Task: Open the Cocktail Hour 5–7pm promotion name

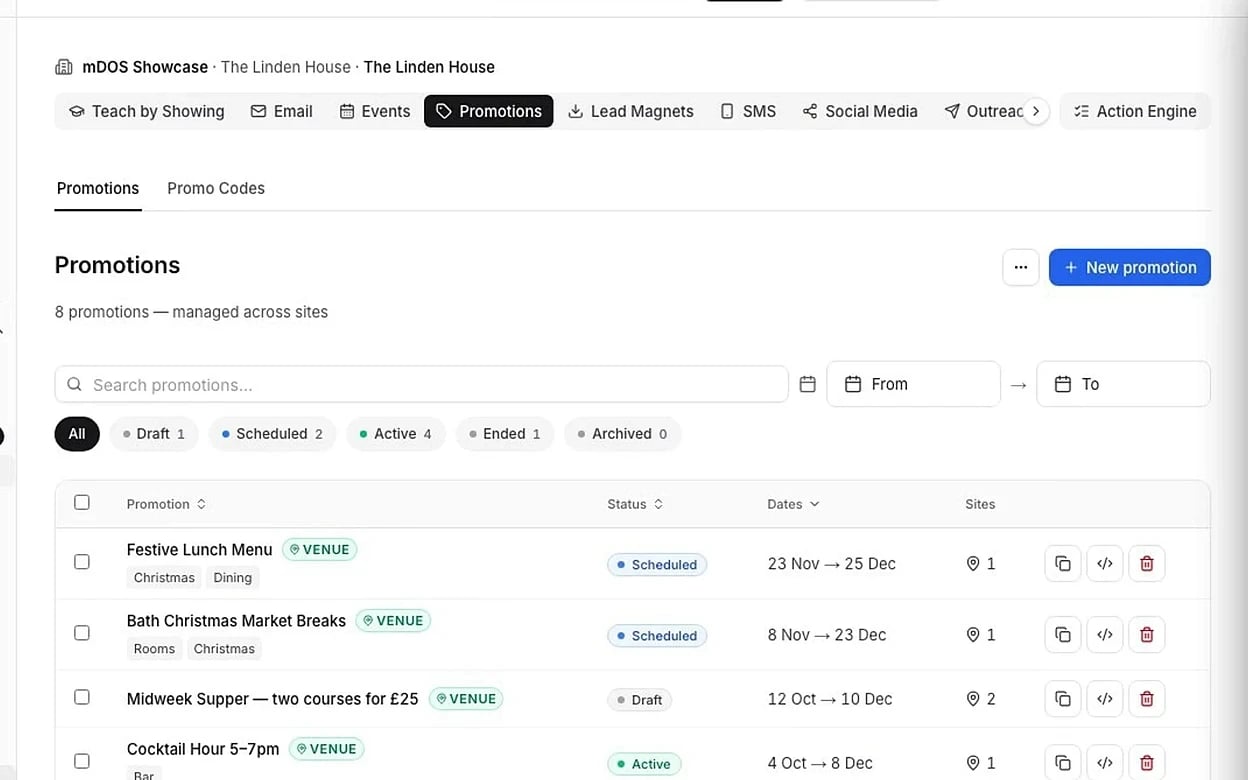Action: [203, 748]
